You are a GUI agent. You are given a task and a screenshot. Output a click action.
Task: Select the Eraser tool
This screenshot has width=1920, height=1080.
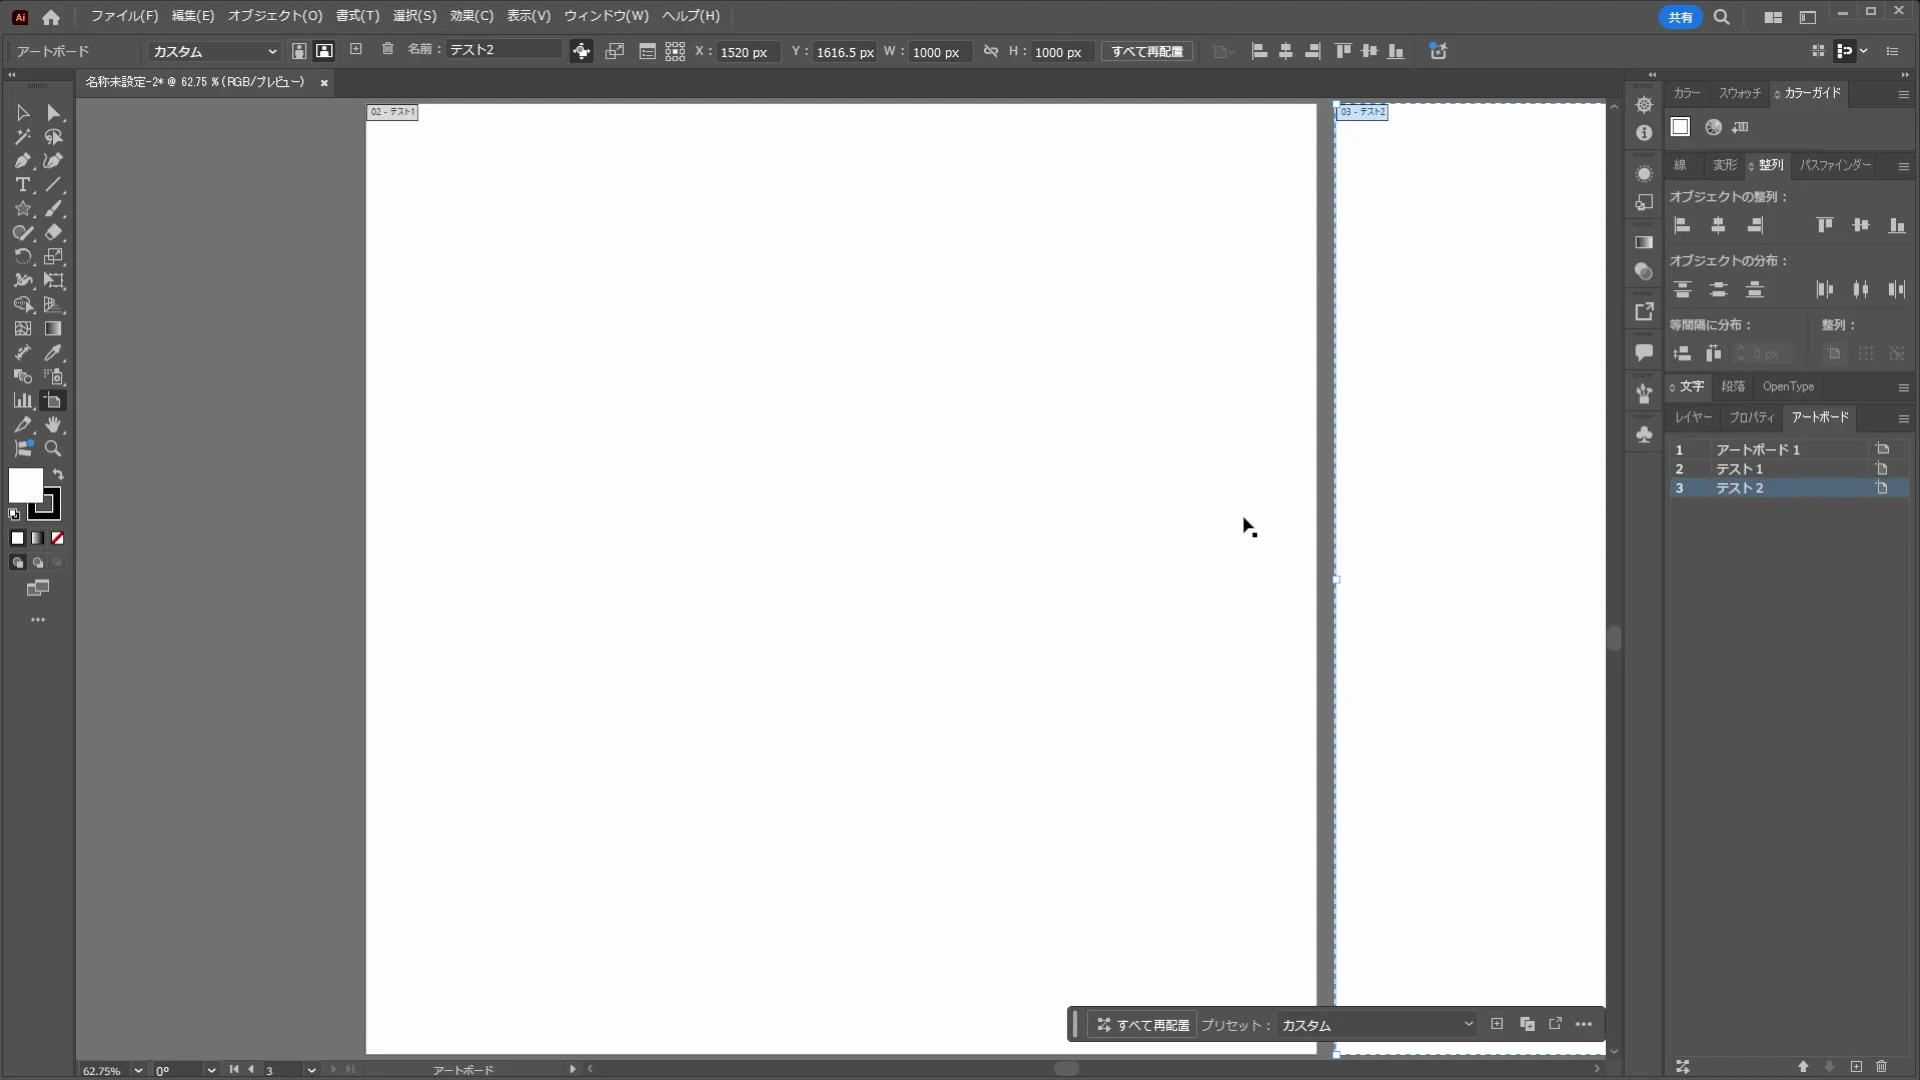click(x=54, y=233)
